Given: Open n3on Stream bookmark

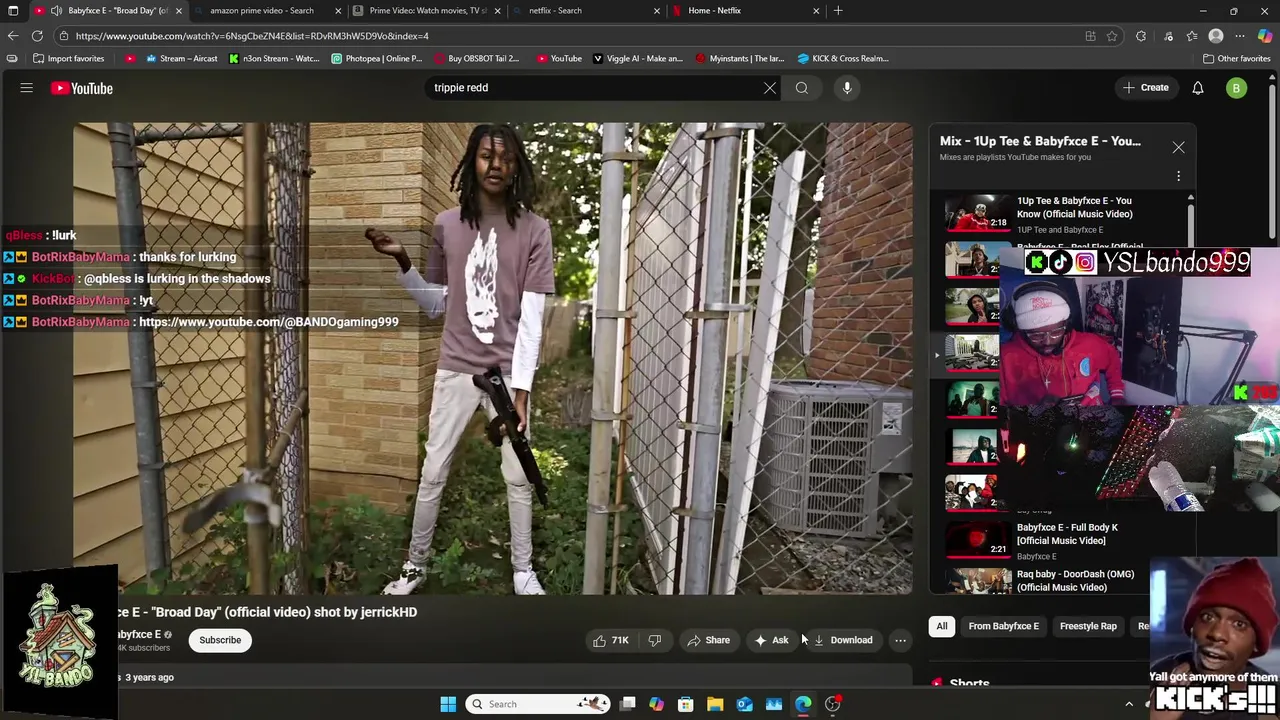Looking at the screenshot, I should (x=273, y=59).
